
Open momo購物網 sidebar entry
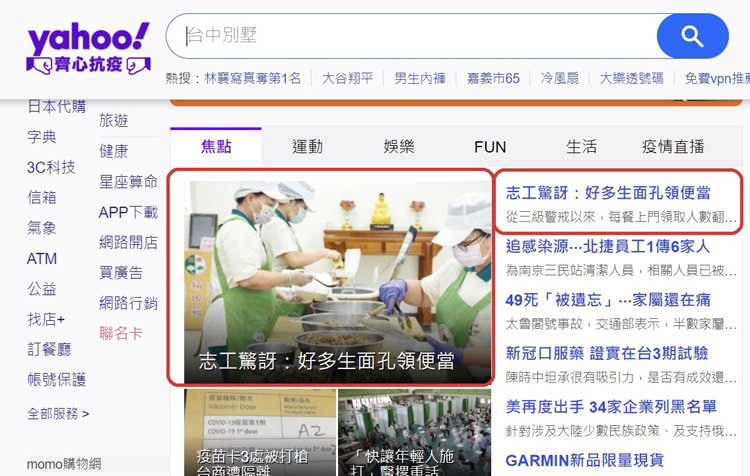[x=64, y=464]
